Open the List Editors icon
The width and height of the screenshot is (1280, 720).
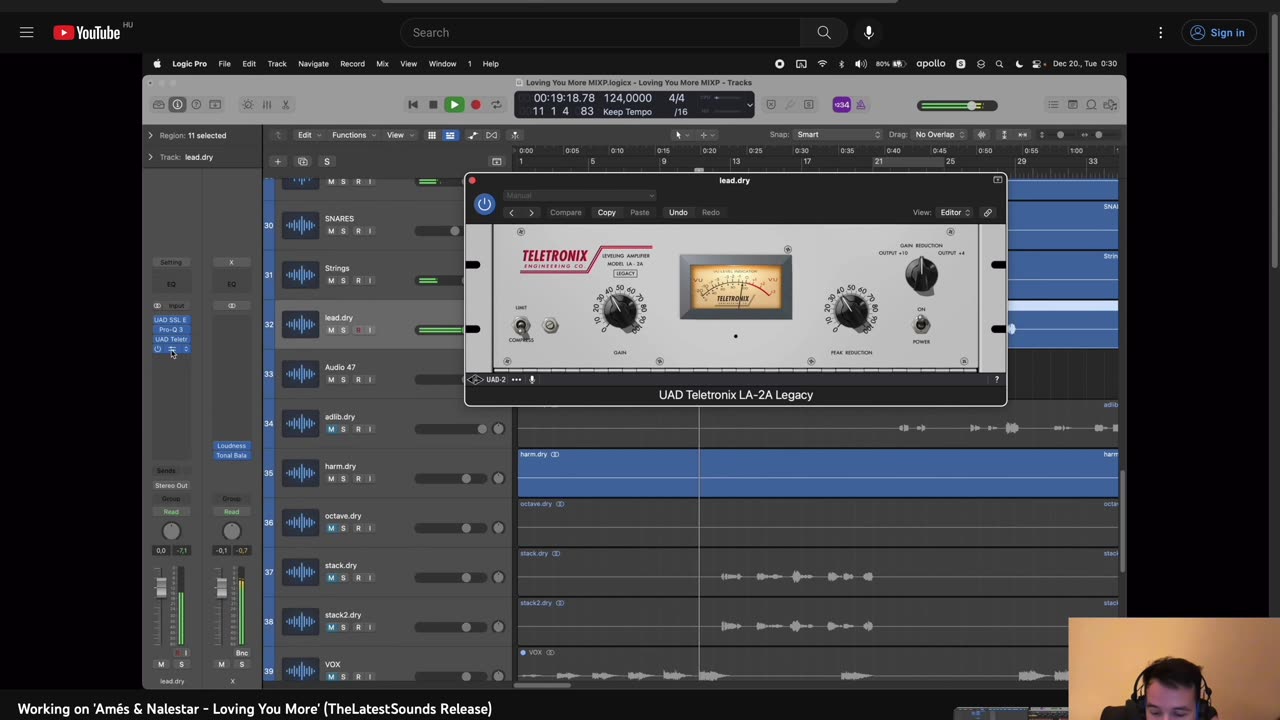pos(1053,104)
